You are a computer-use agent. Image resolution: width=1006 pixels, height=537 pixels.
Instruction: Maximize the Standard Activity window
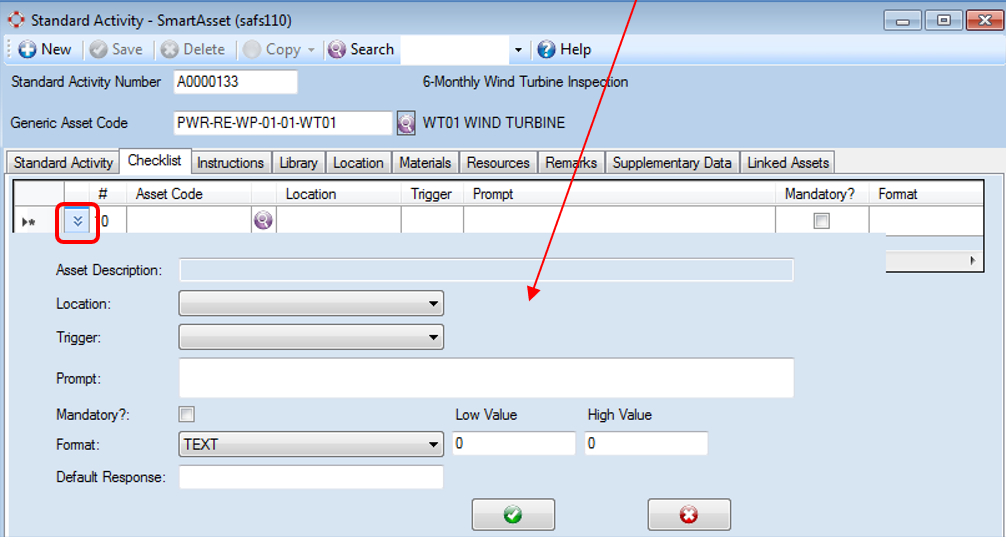[x=944, y=21]
